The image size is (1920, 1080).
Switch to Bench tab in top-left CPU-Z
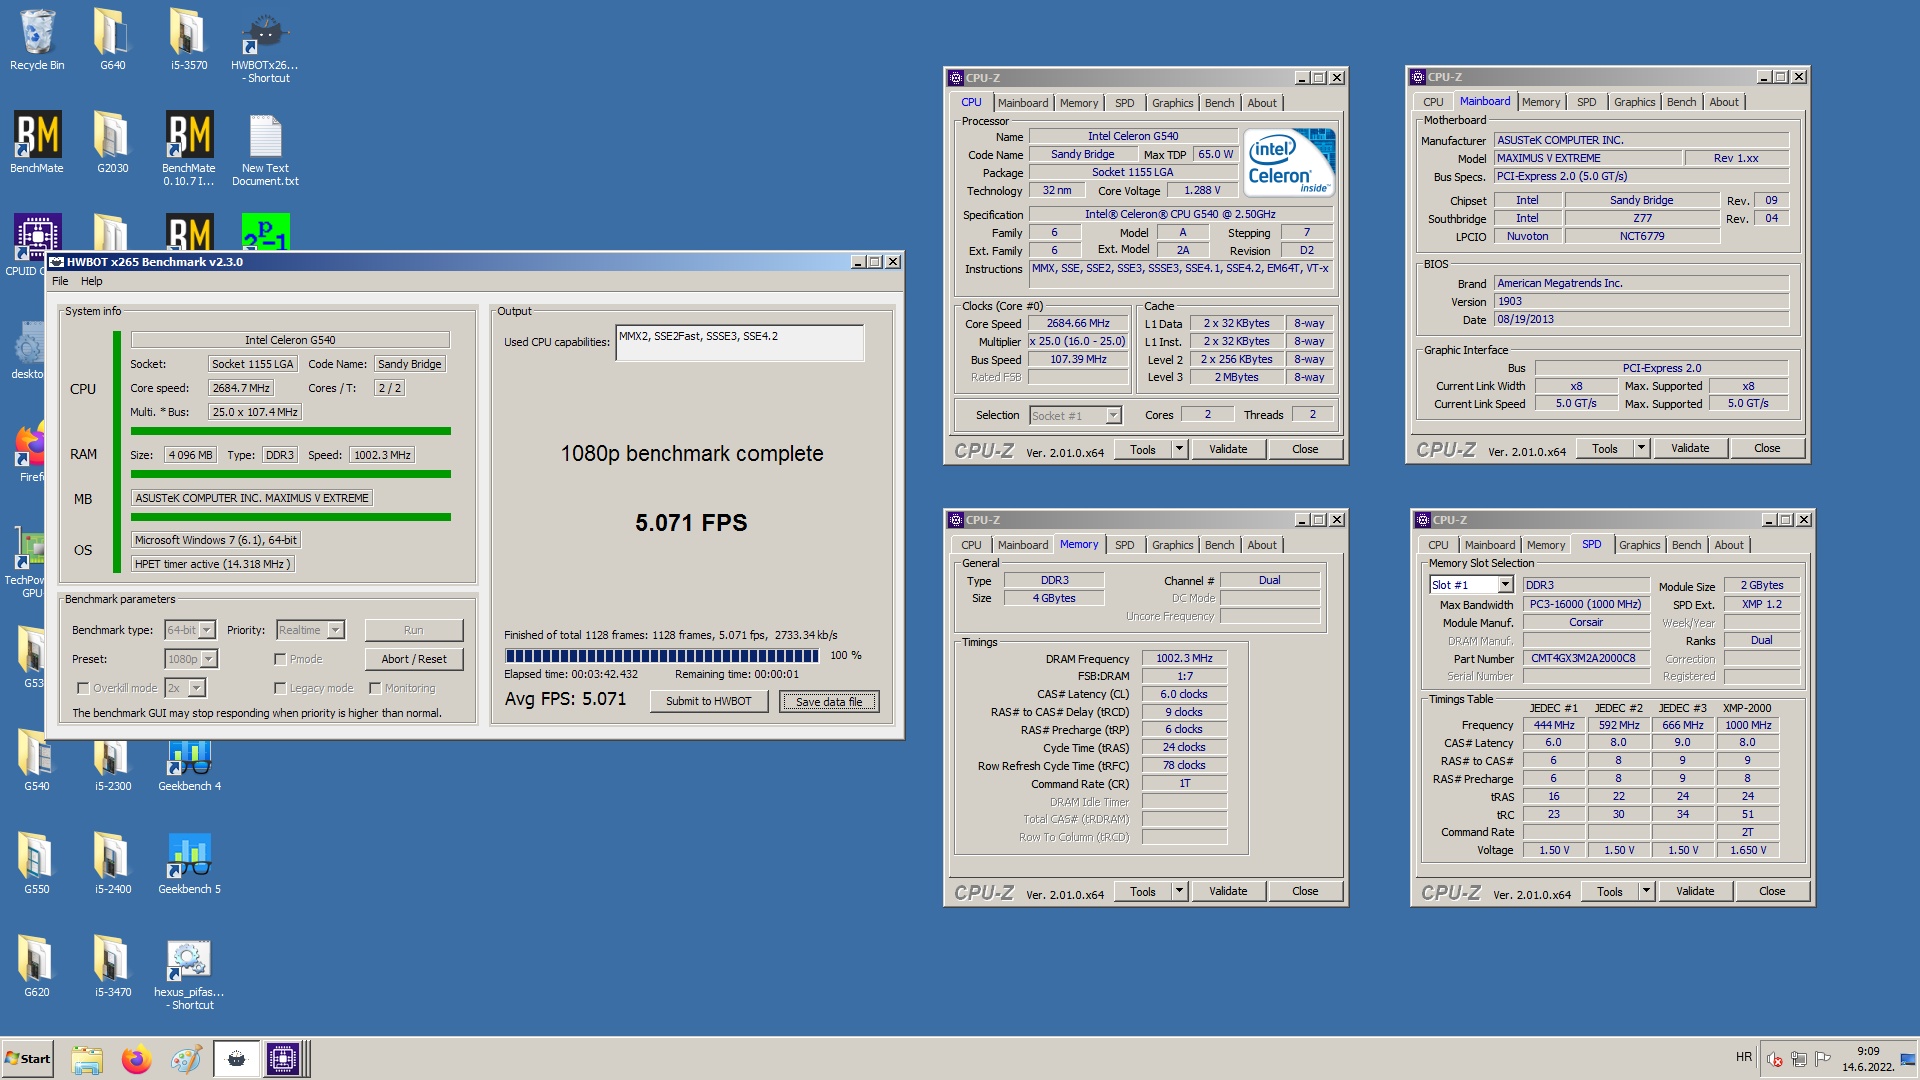[1219, 103]
